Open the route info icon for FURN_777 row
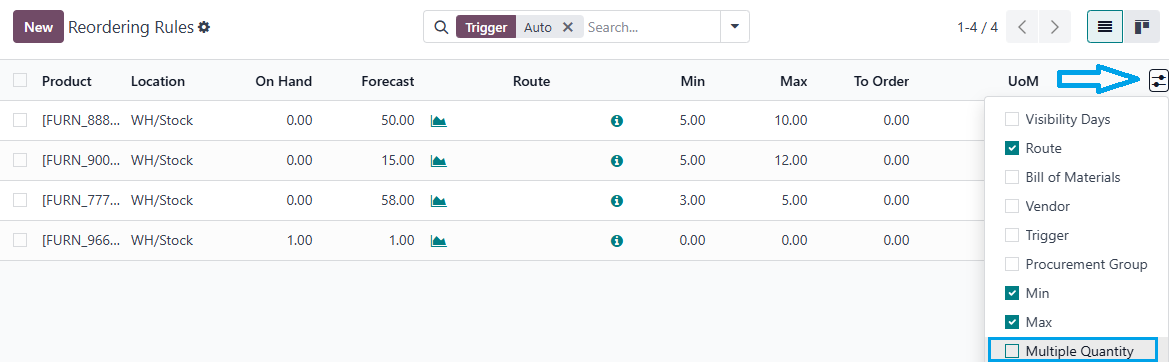The height and width of the screenshot is (362, 1169). (x=617, y=200)
